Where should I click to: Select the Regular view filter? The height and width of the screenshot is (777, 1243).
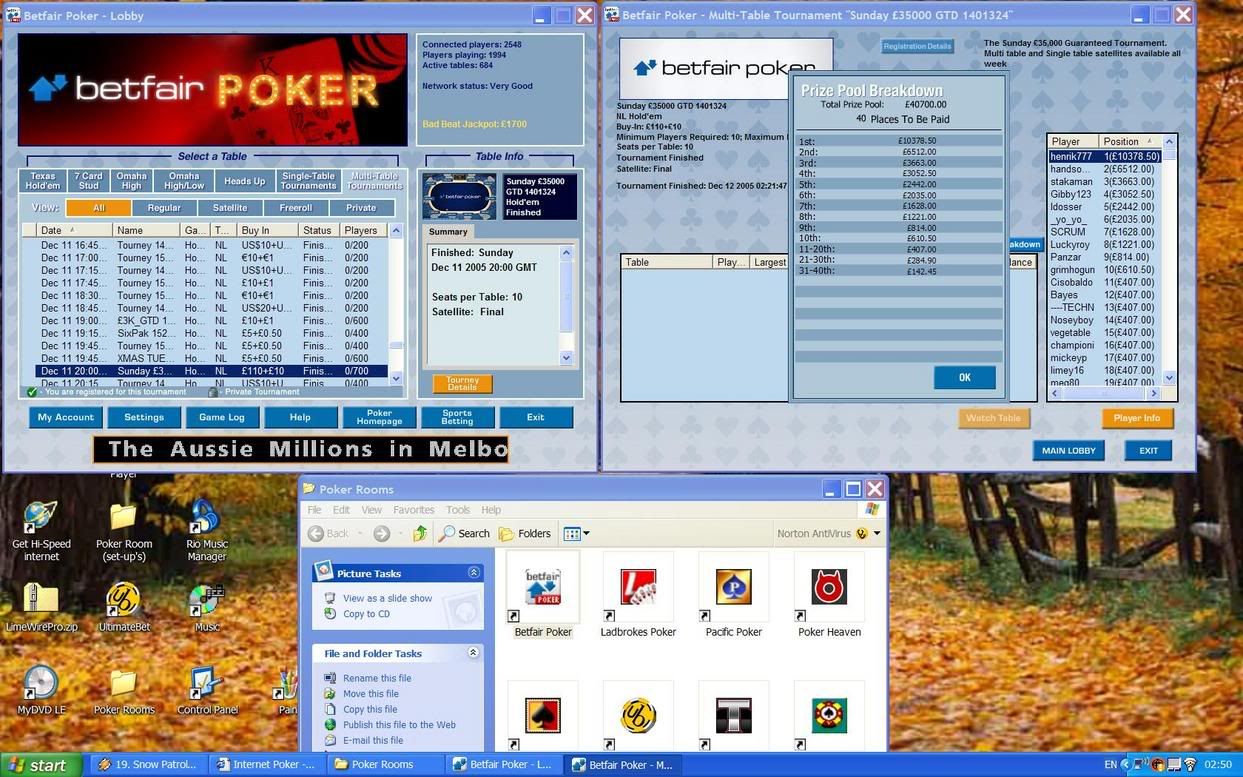tap(164, 208)
